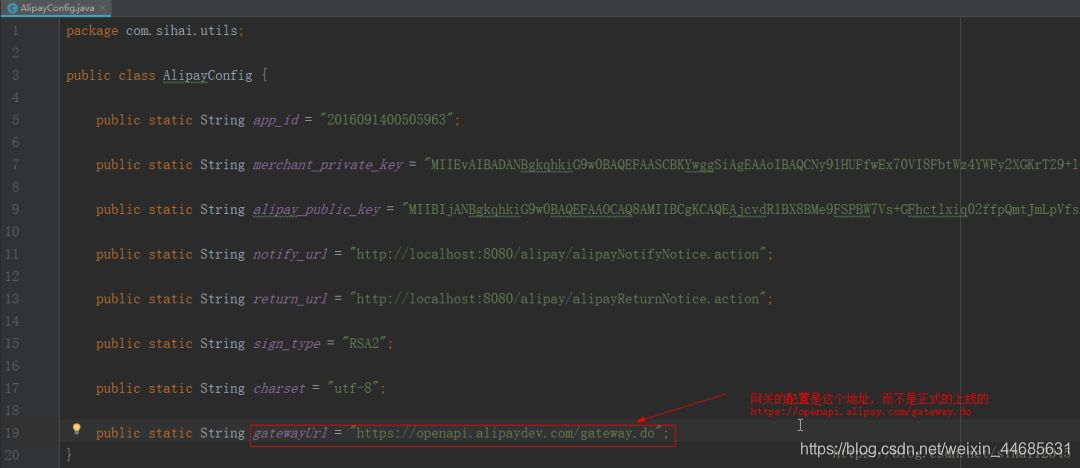Click the MIIEvAIBADANBgkqhkiG9w0 private key string
Viewport: 1080px width, 468px height.
752,165
